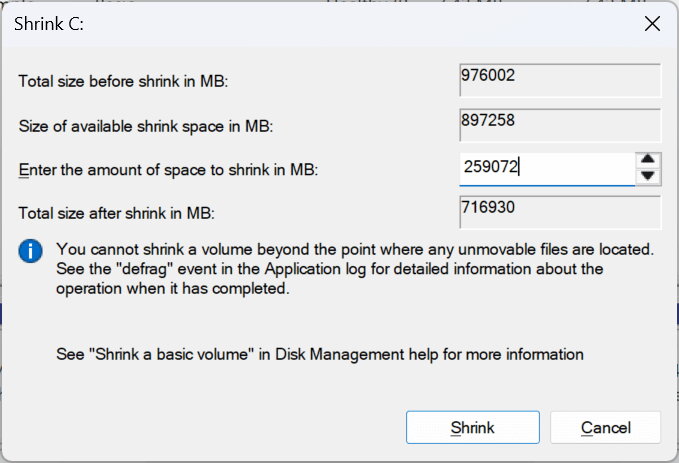Focus the shrink amount input showing 259072

(x=547, y=169)
